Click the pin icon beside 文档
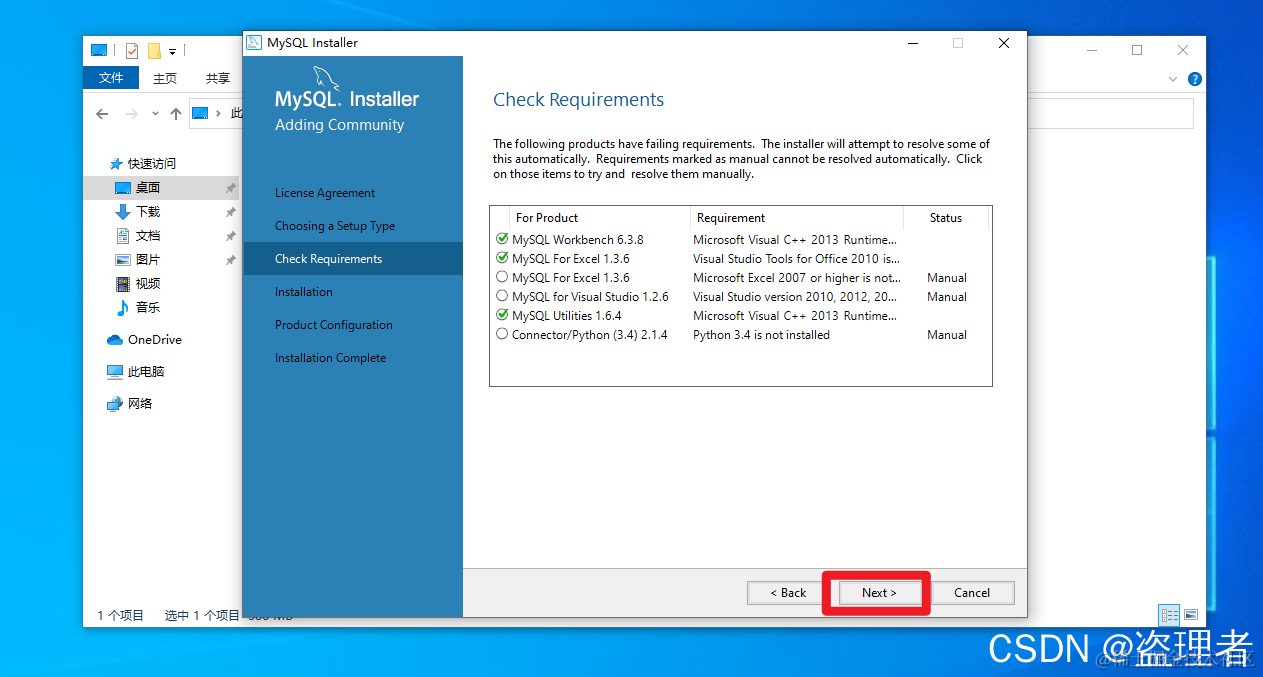 [231, 236]
